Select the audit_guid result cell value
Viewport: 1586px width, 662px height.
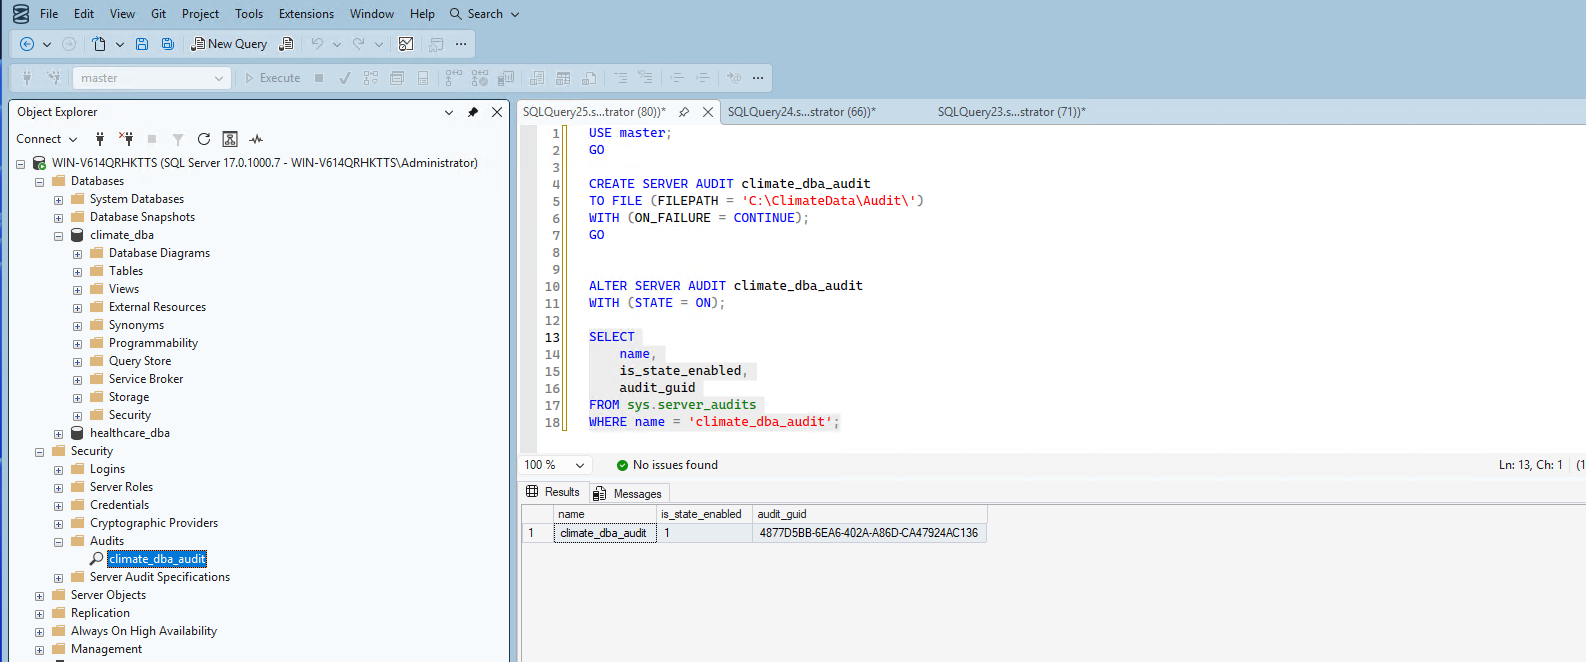coord(869,533)
